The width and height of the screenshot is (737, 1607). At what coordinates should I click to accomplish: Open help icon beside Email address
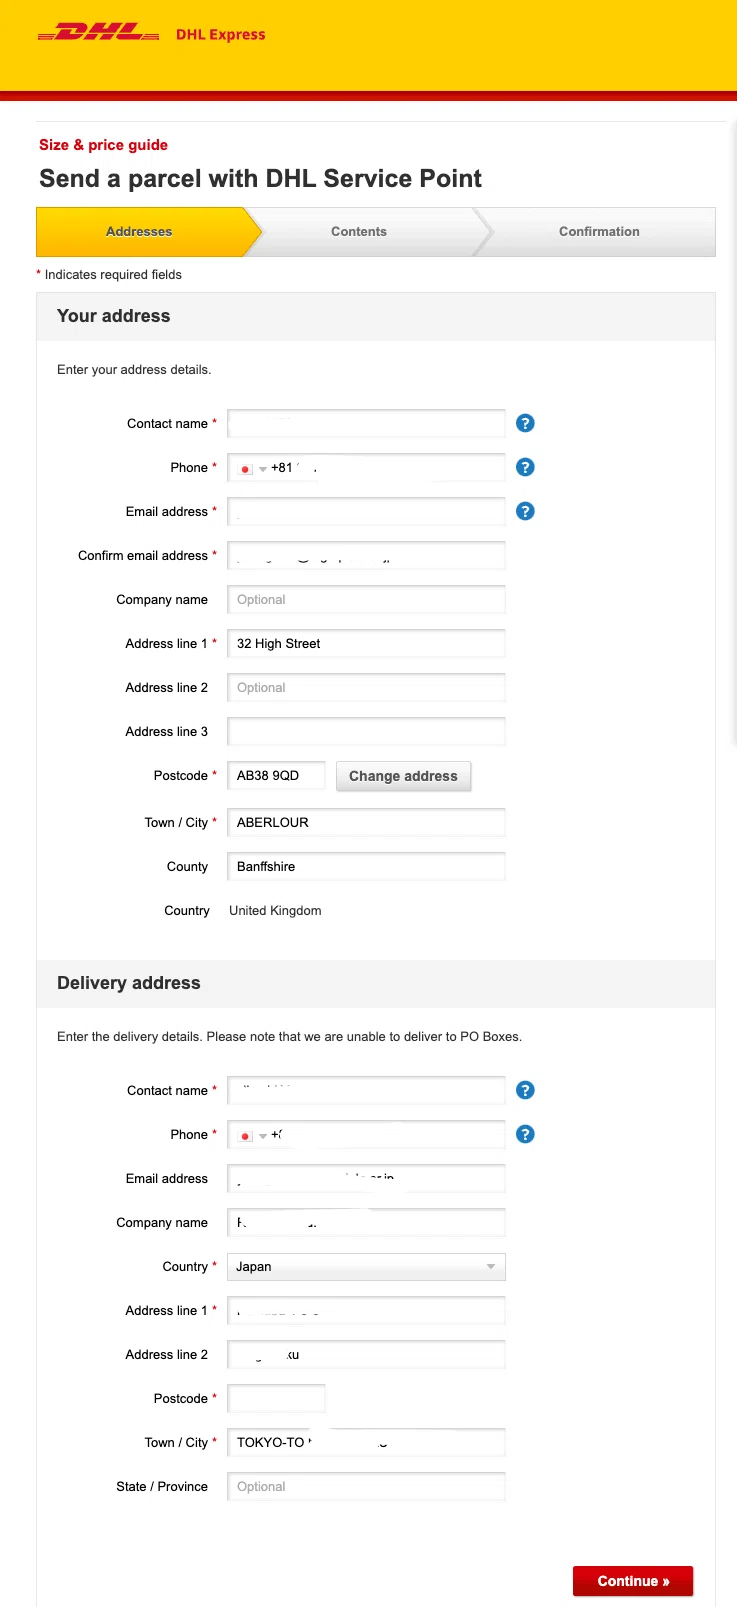(x=525, y=511)
